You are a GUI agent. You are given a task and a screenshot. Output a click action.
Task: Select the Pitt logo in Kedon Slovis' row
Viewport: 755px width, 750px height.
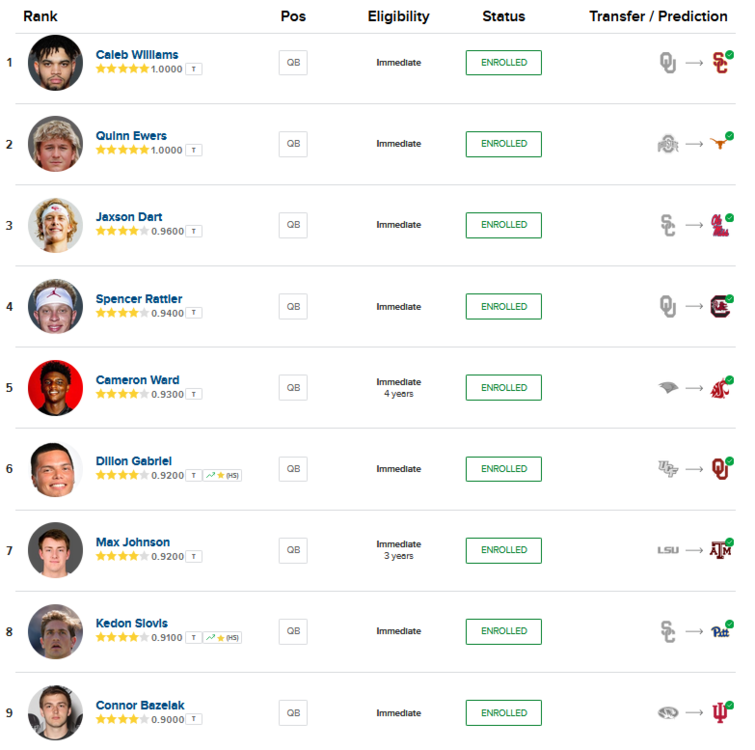tap(719, 631)
